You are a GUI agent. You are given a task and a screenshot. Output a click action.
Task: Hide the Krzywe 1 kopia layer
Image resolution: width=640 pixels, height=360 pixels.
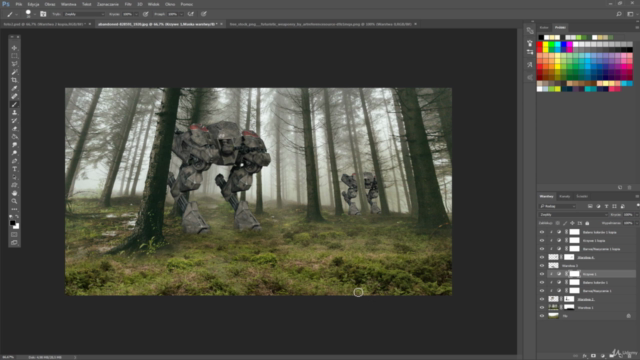pos(542,240)
